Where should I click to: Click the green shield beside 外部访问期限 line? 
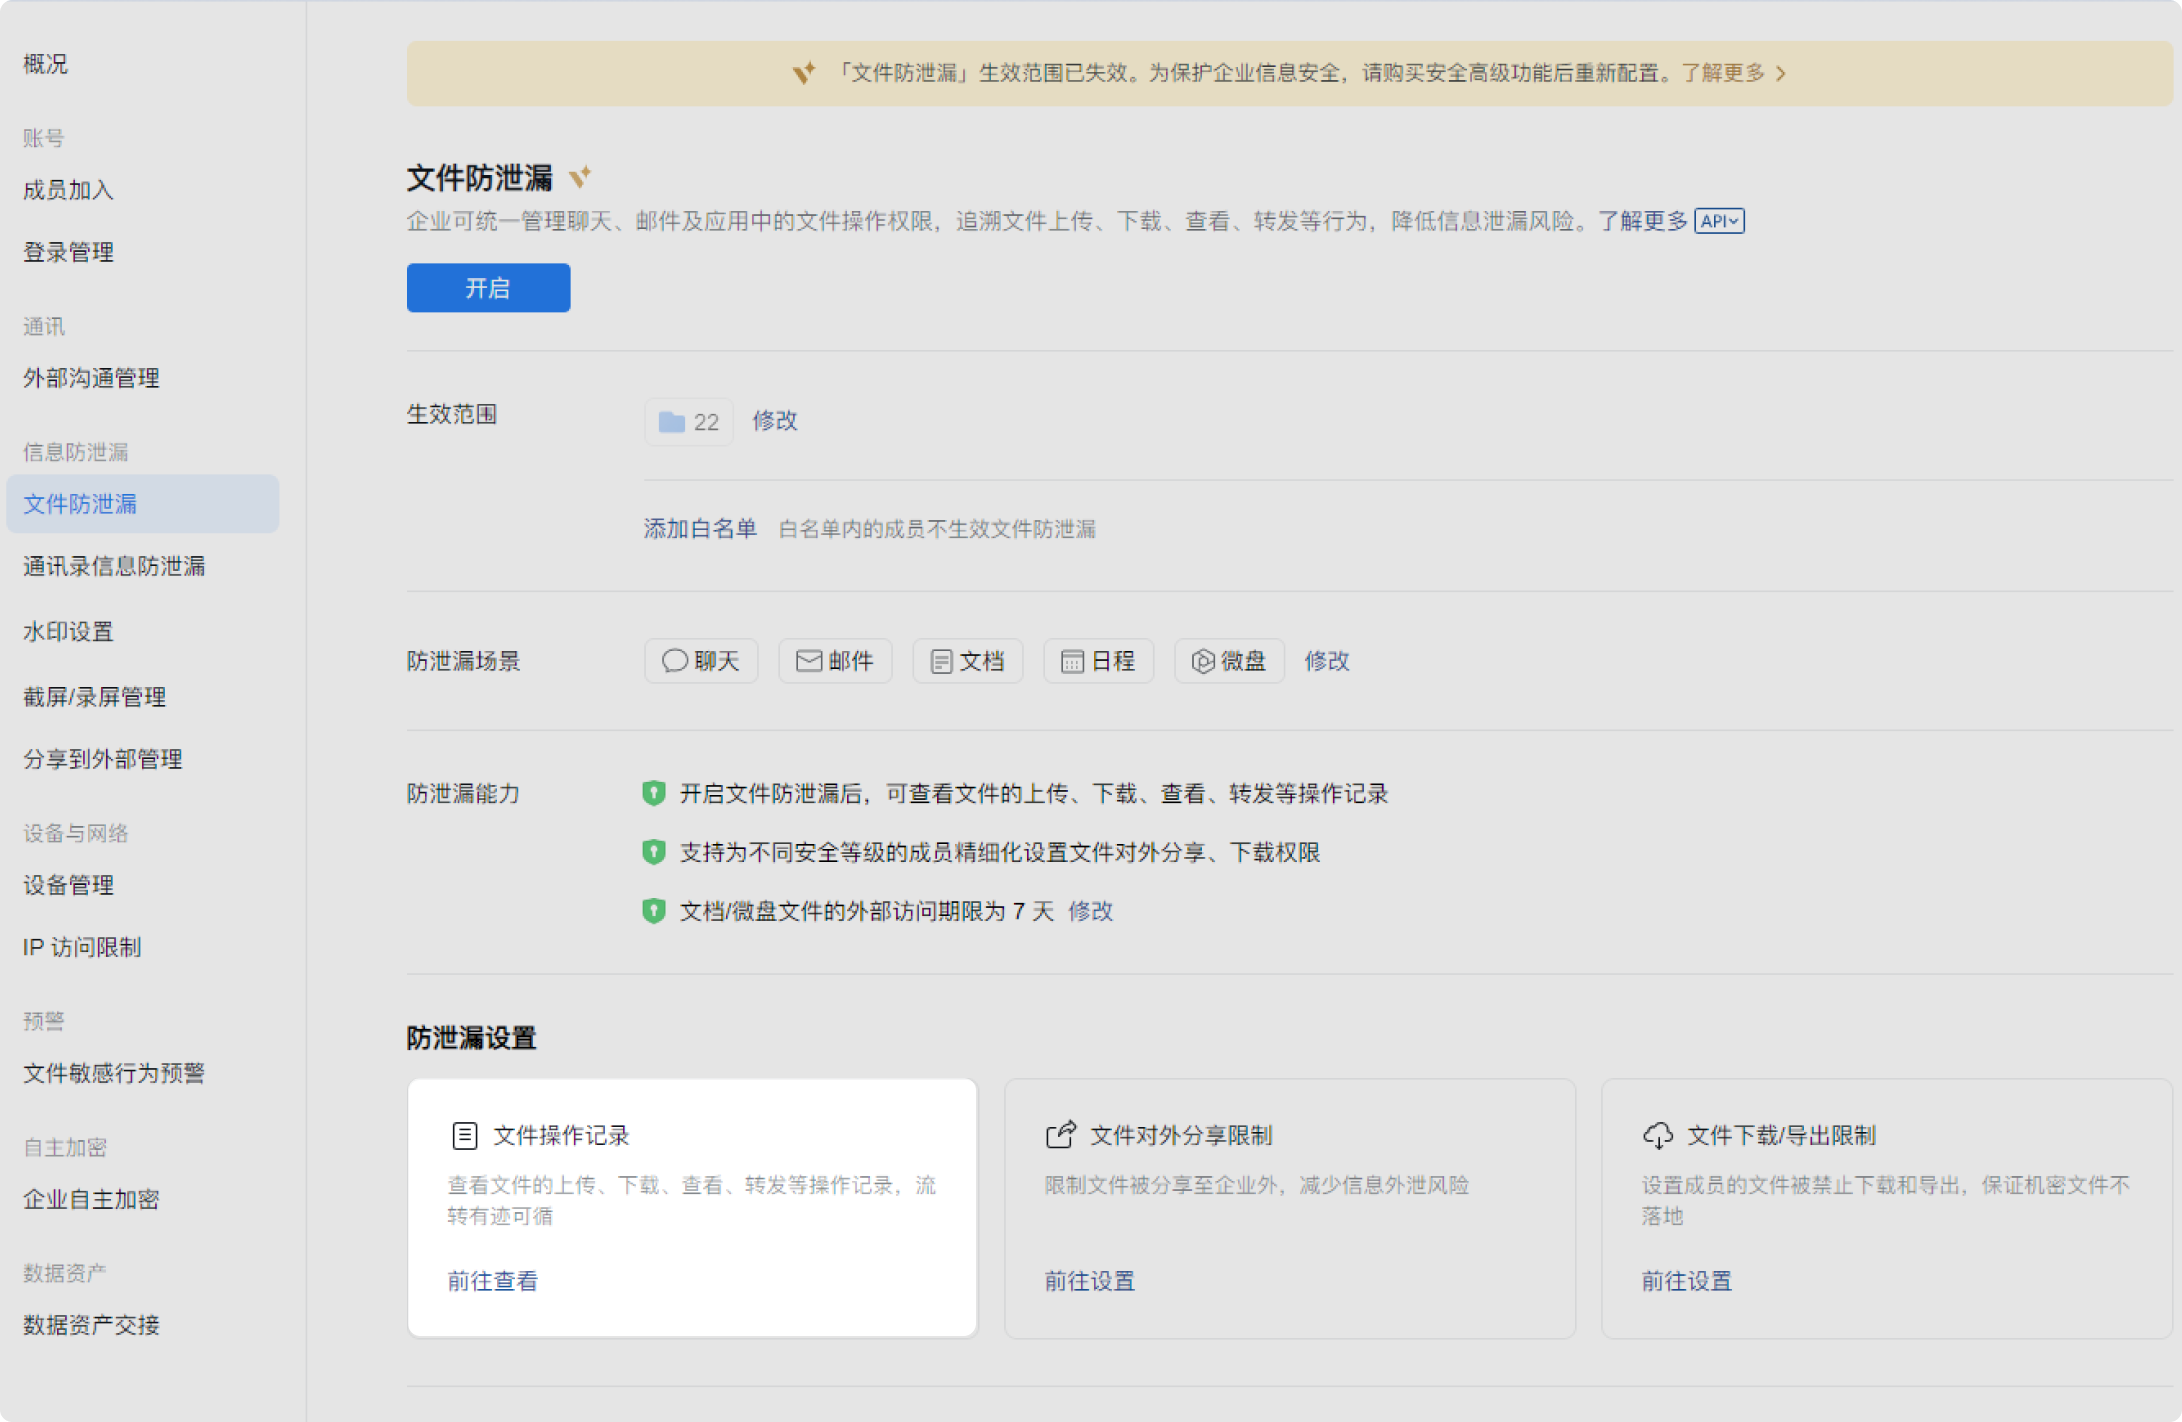point(653,911)
